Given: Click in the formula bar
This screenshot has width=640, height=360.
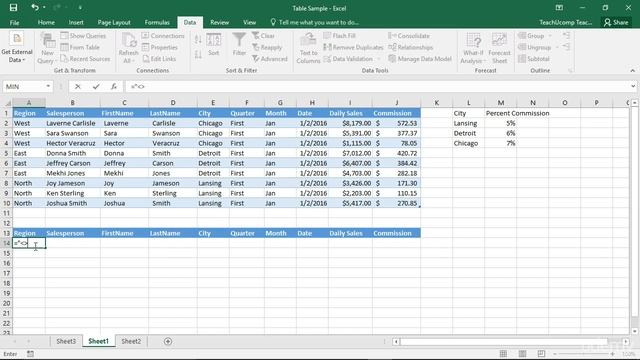Looking at the screenshot, I should click(378, 87).
